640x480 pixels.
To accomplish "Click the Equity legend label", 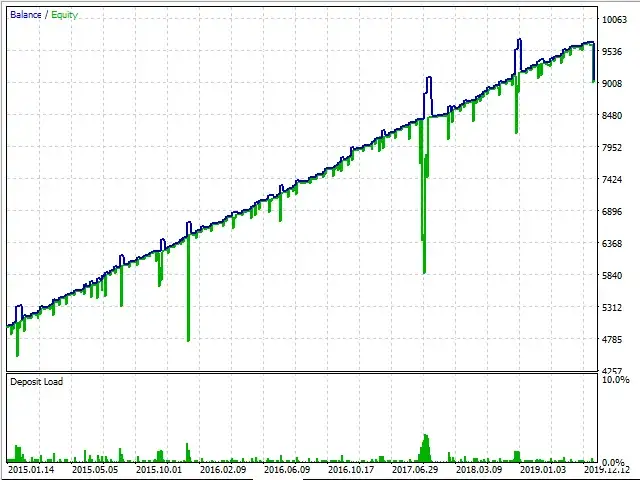I will [x=64, y=15].
